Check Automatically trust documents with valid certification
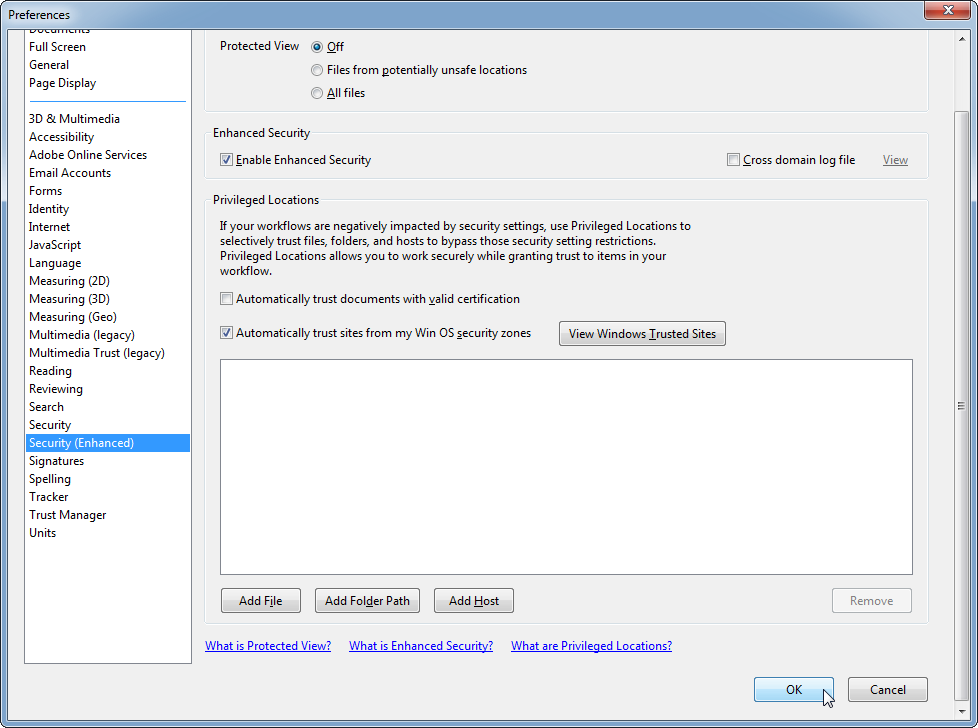Viewport: 978px width, 728px height. [x=227, y=299]
